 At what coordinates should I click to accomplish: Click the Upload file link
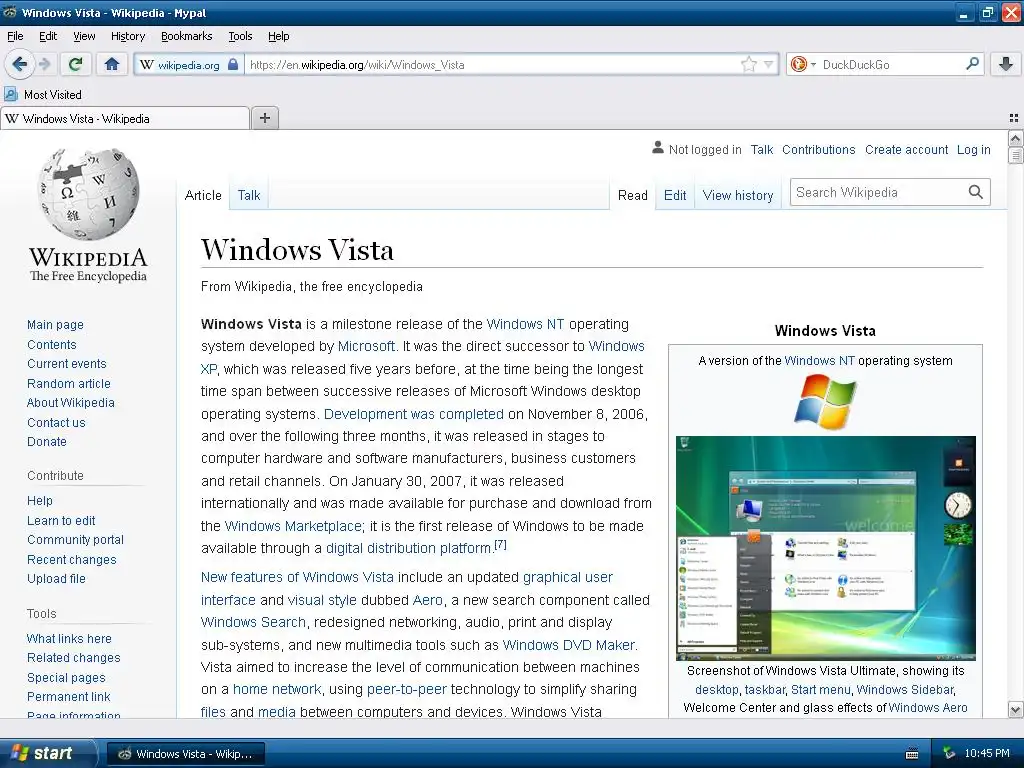56,579
